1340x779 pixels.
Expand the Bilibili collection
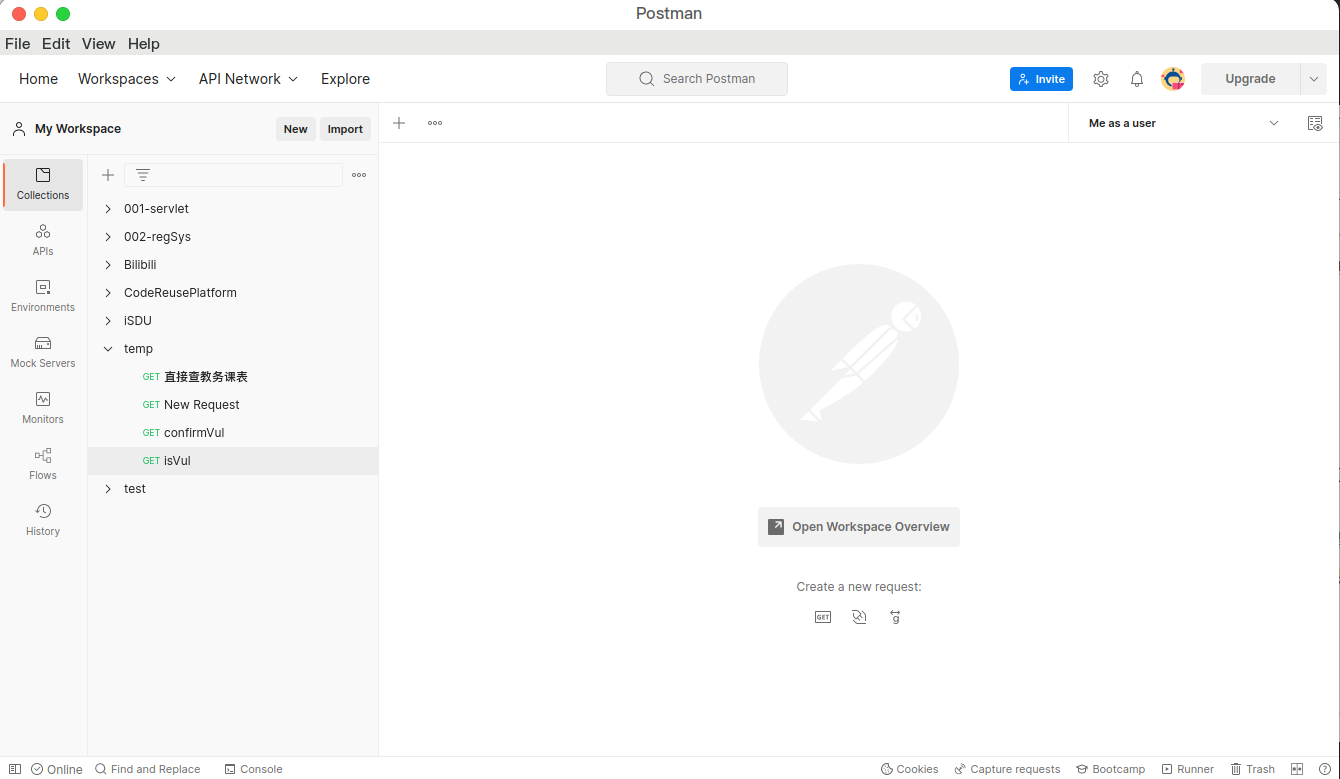tap(108, 265)
